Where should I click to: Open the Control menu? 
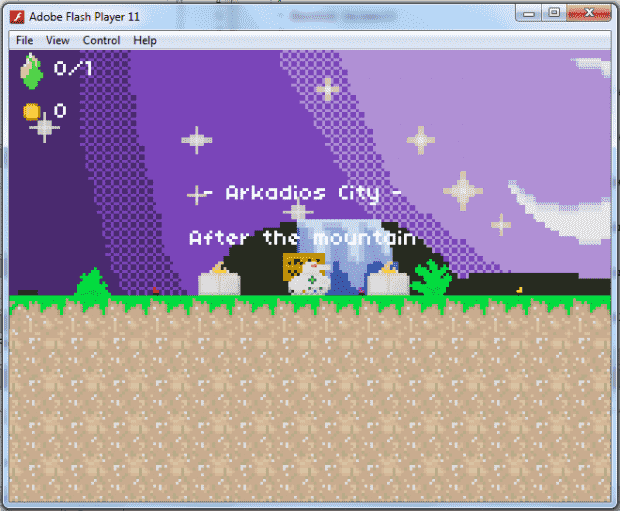coord(102,40)
